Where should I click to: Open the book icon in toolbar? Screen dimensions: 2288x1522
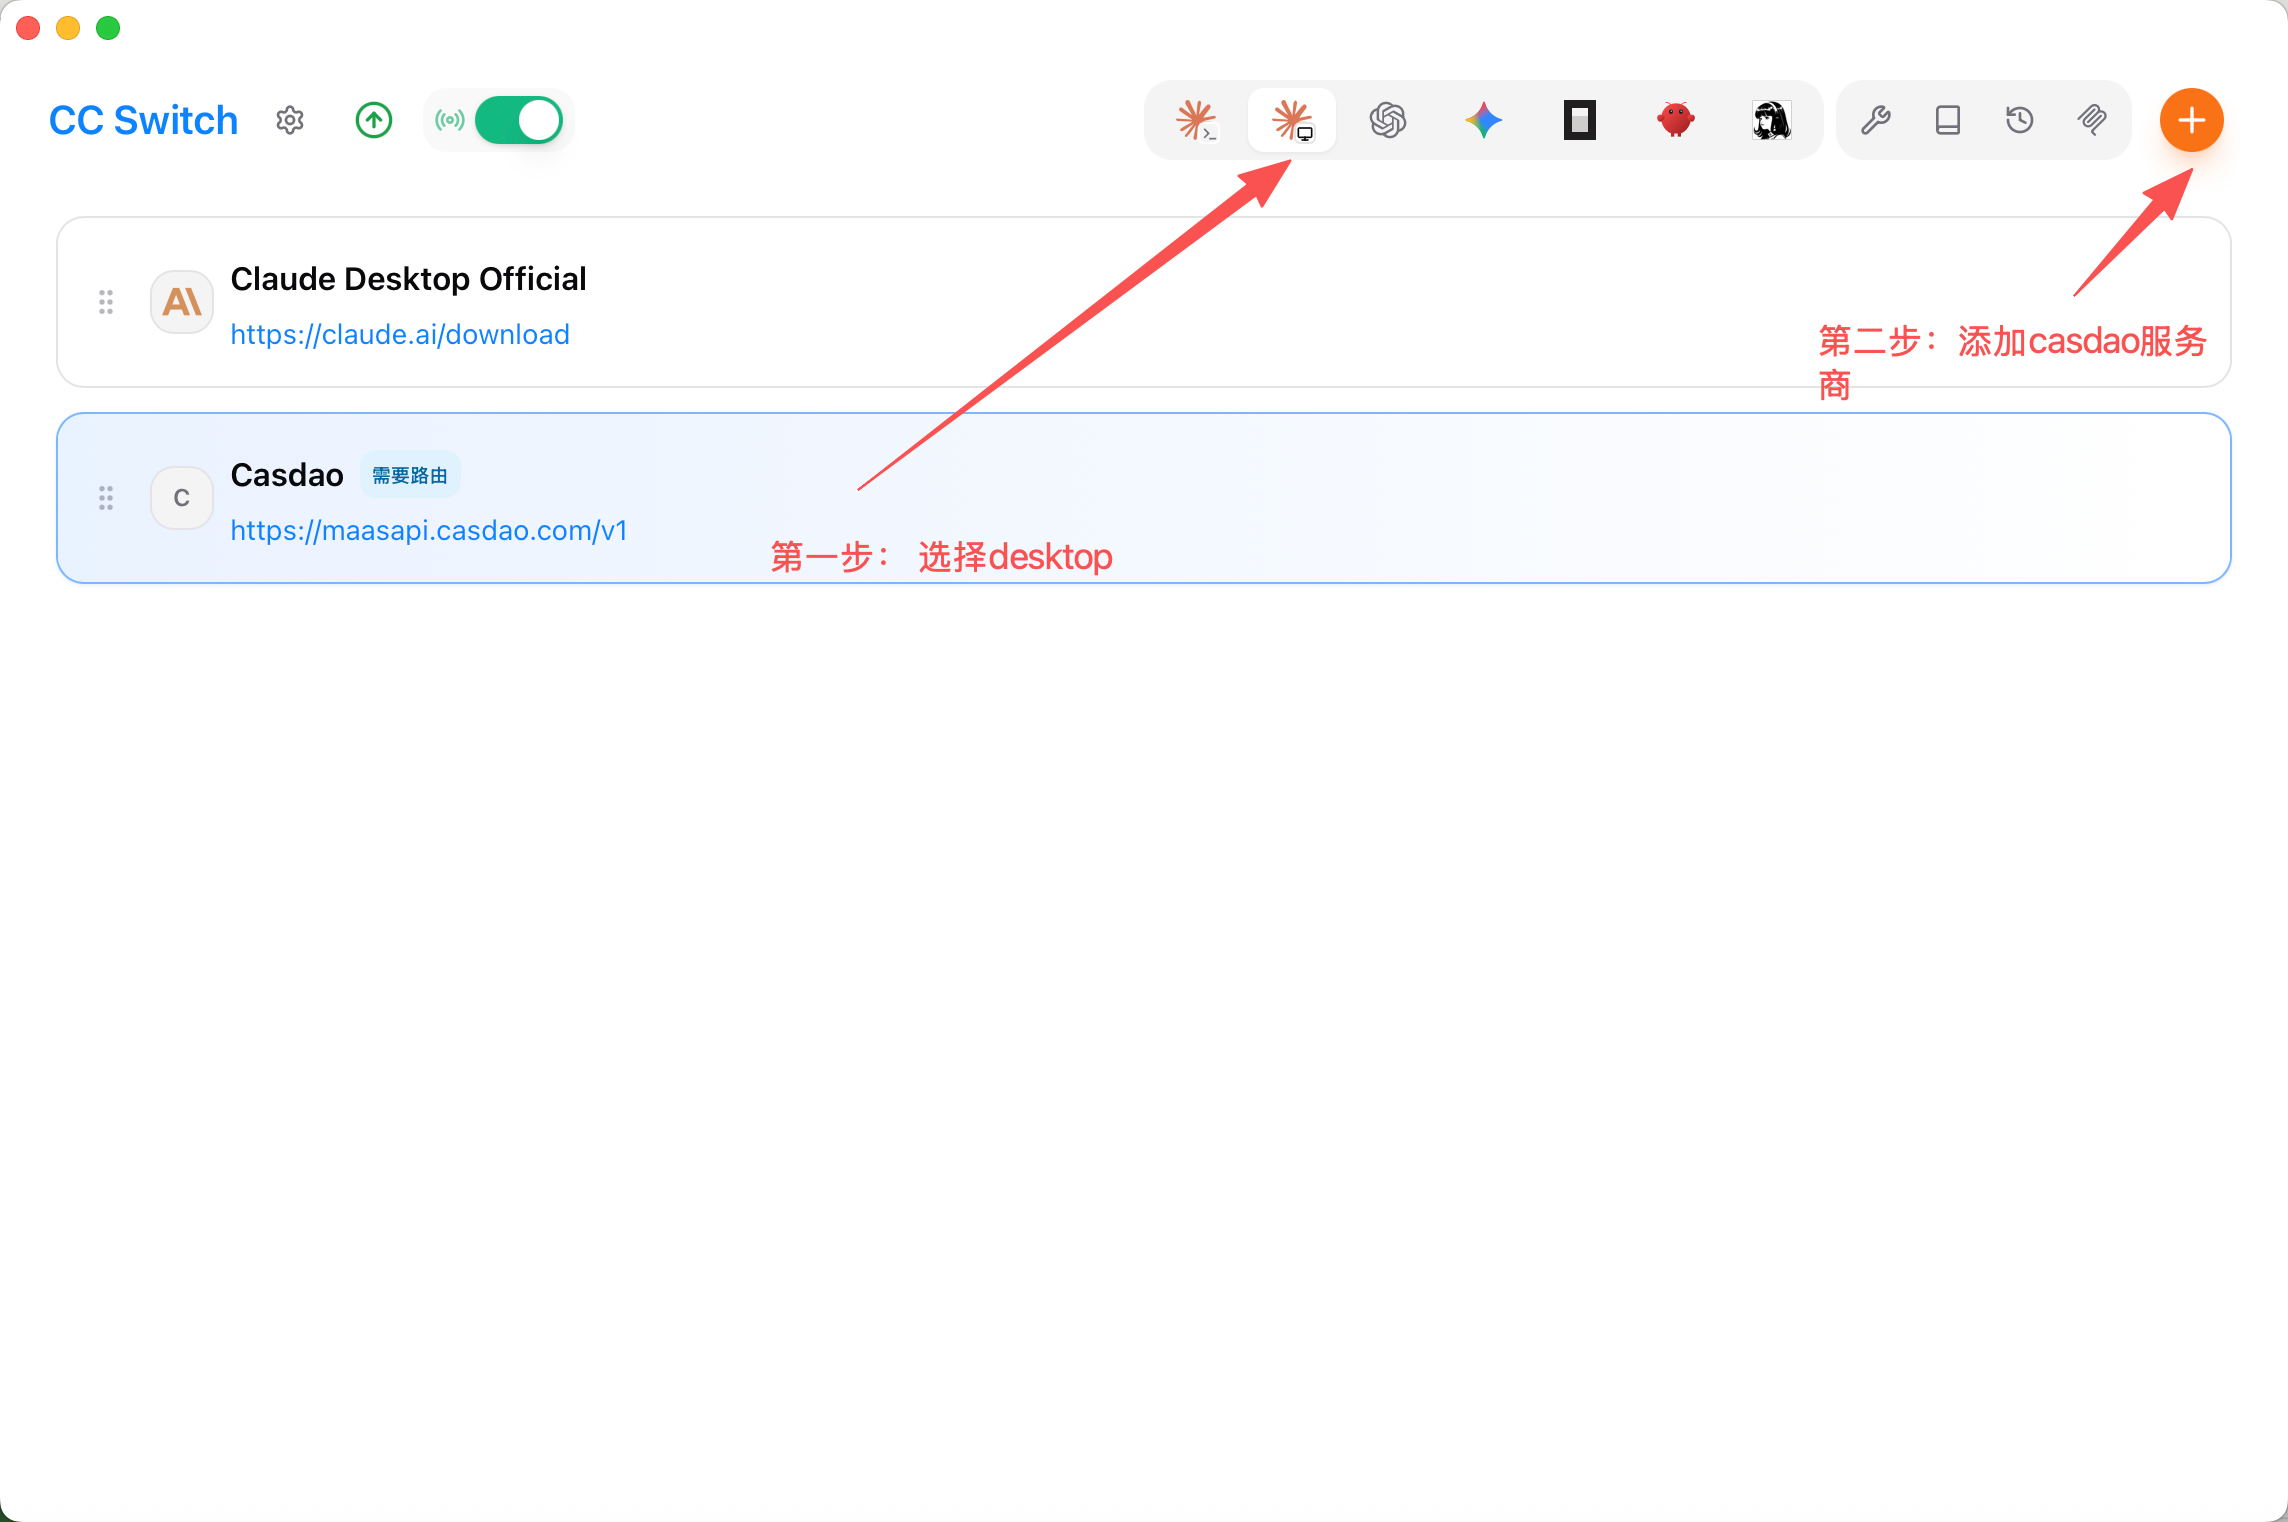1948,120
